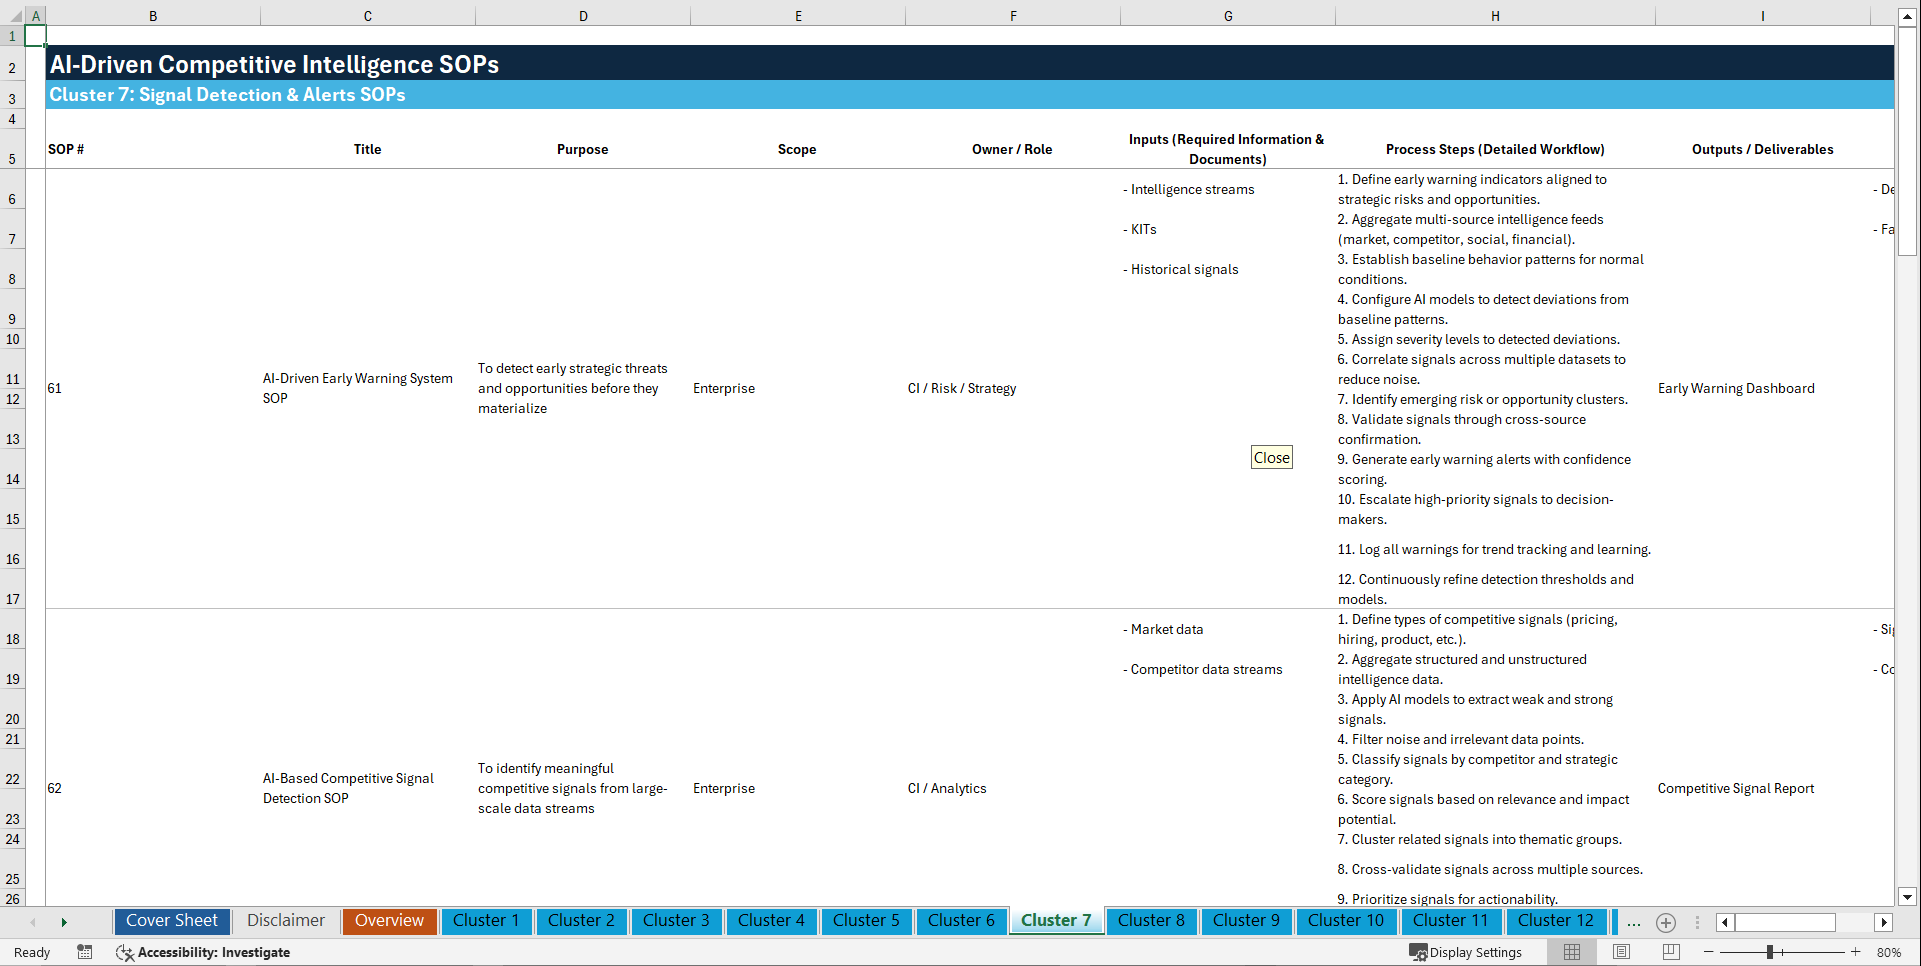Image resolution: width=1921 pixels, height=966 pixels.
Task: Click the 80% zoom level indicator
Action: coord(1890,952)
